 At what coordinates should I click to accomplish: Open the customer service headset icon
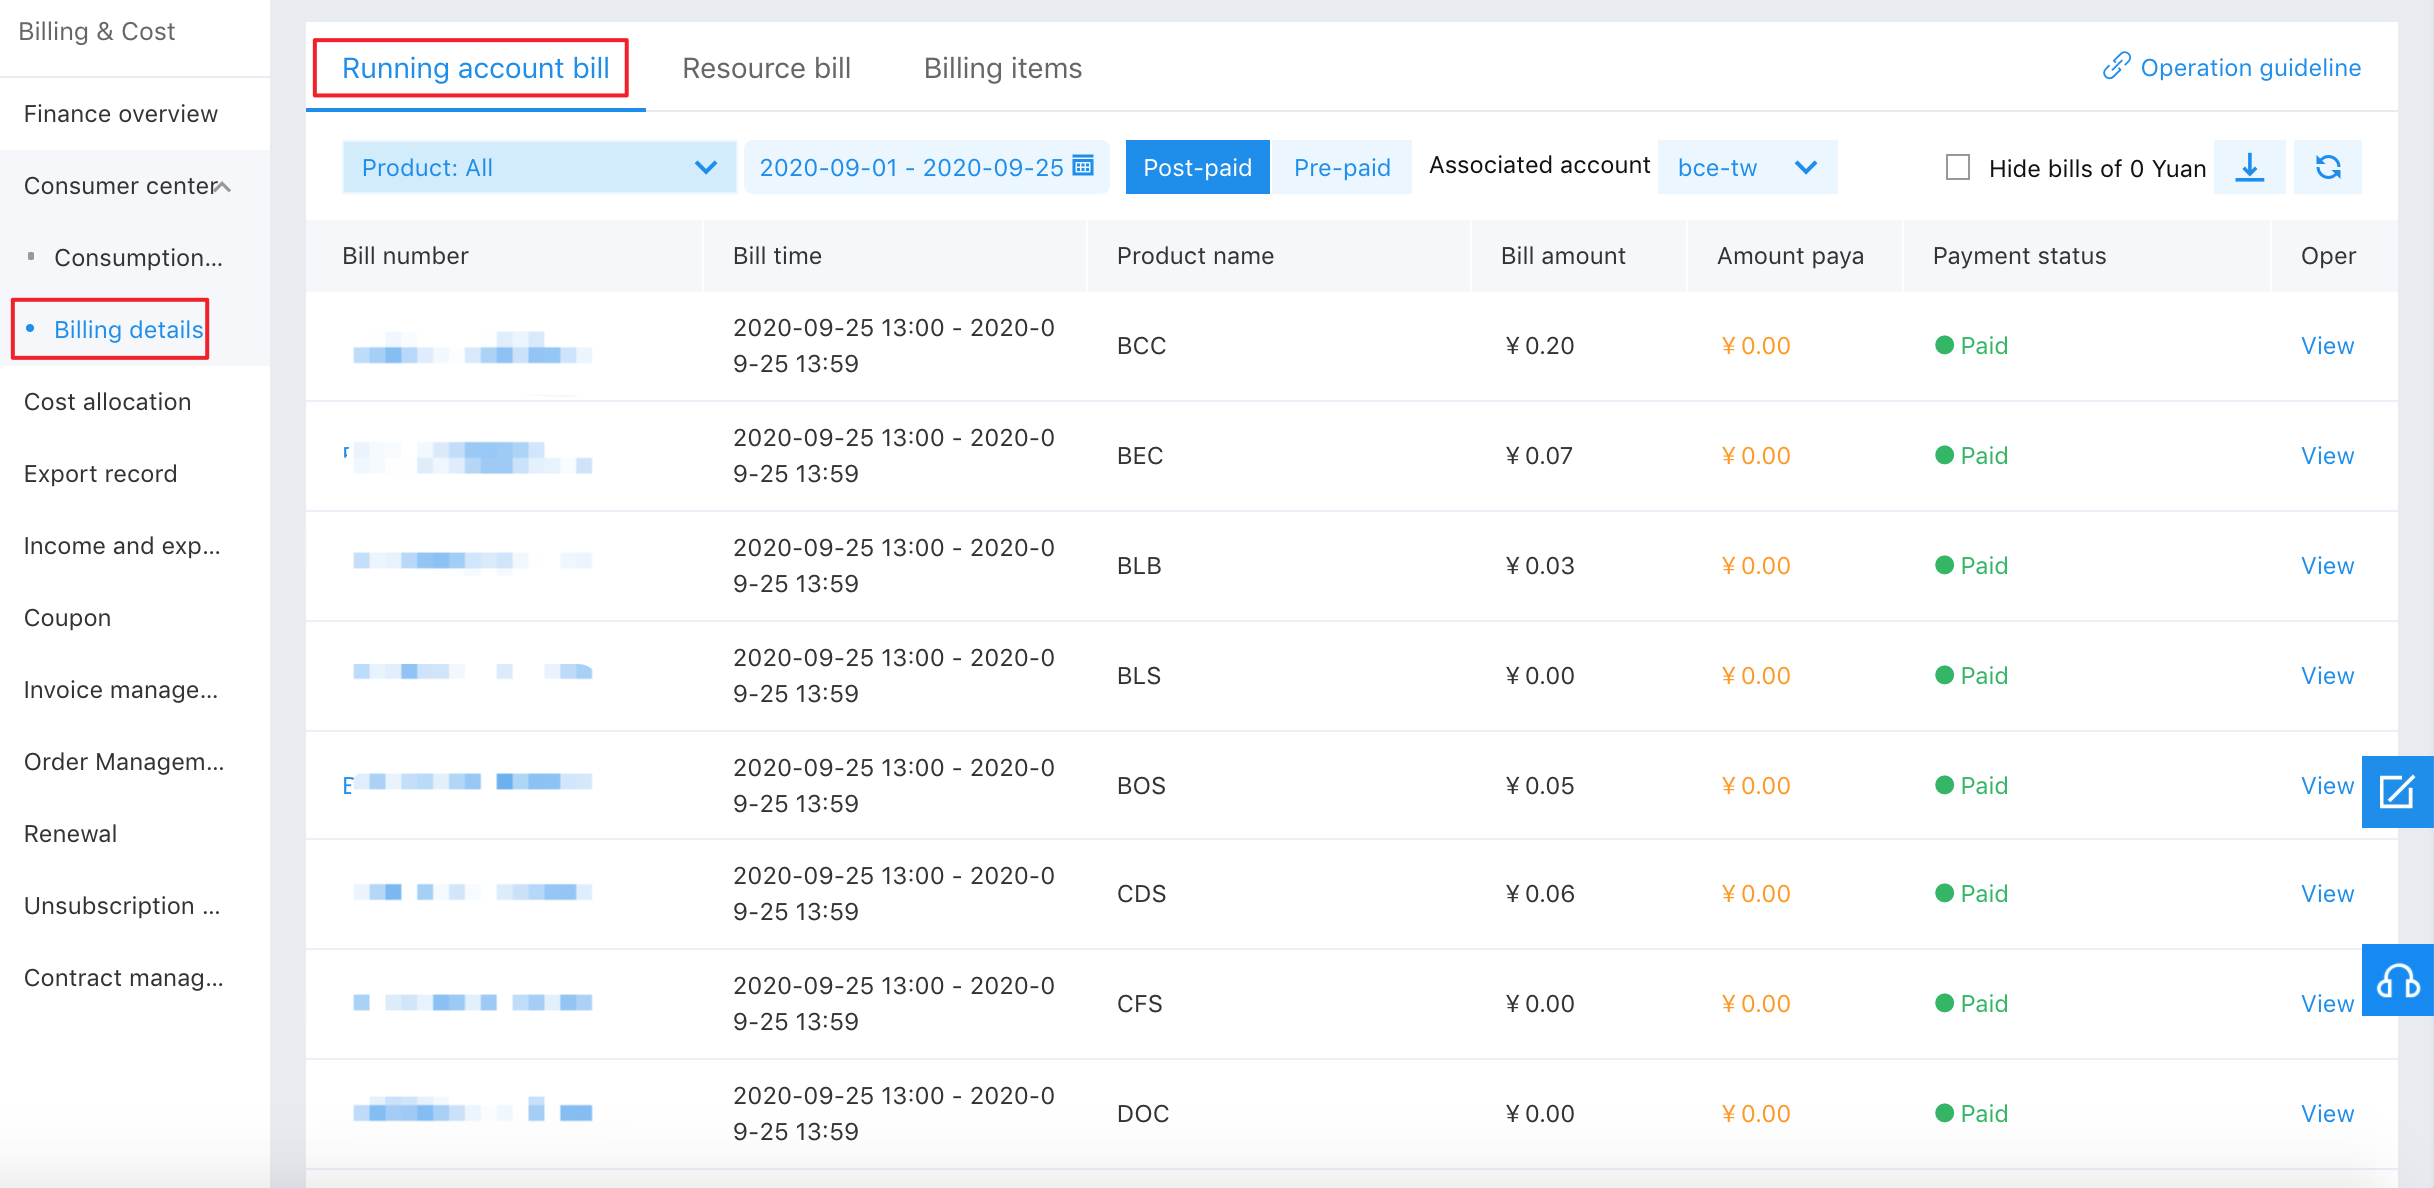2397,980
